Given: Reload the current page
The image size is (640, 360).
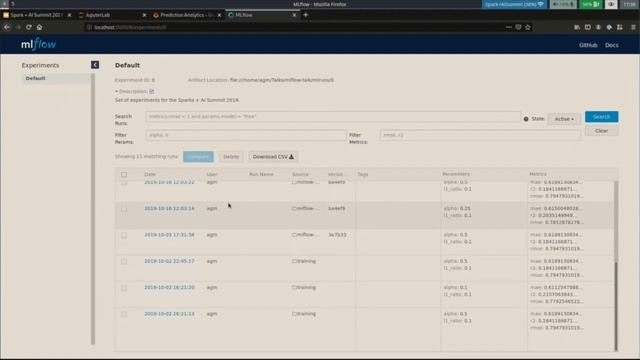Looking at the screenshot, I should [x=29, y=27].
